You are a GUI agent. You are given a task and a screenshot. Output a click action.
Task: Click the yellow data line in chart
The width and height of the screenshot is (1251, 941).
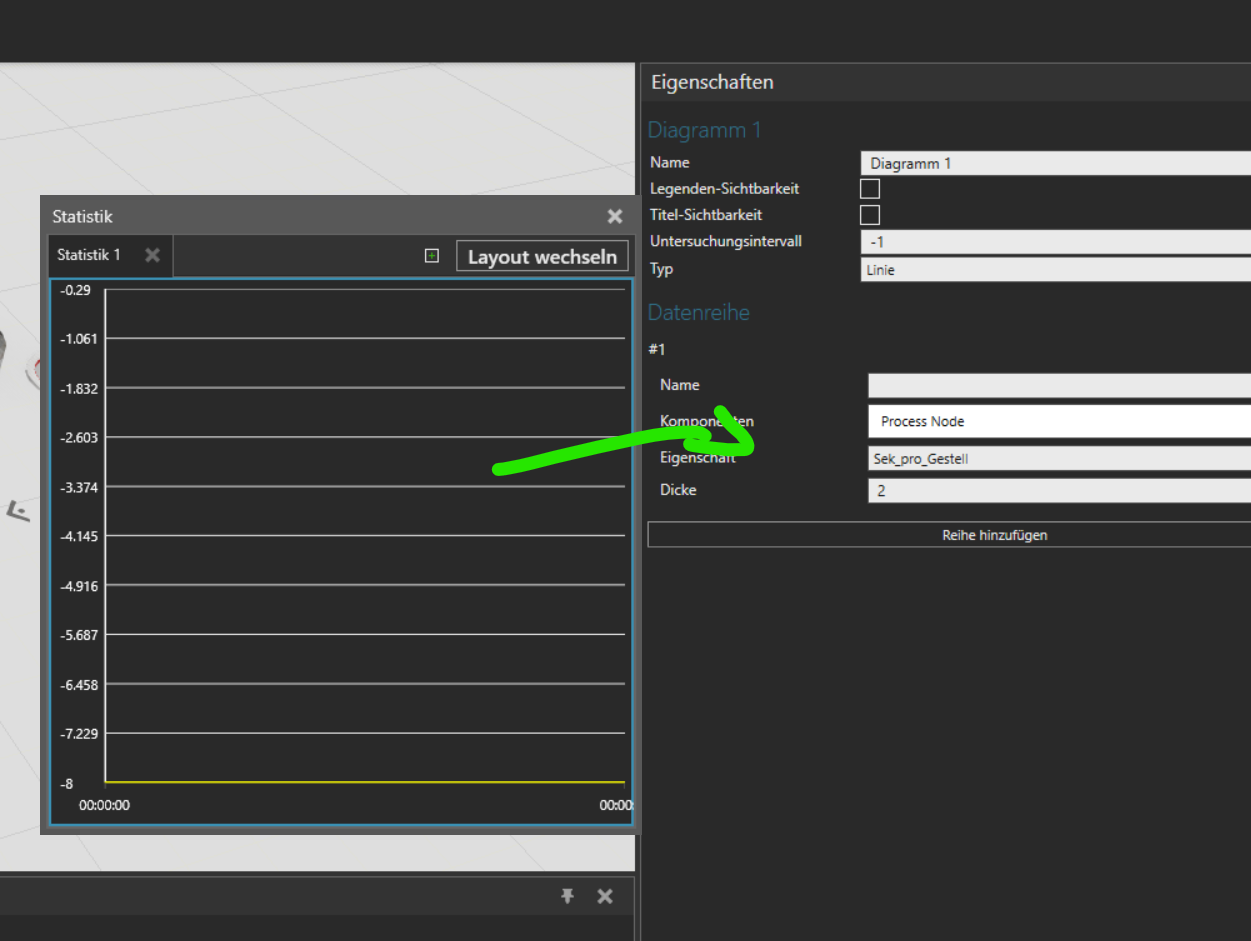365,782
